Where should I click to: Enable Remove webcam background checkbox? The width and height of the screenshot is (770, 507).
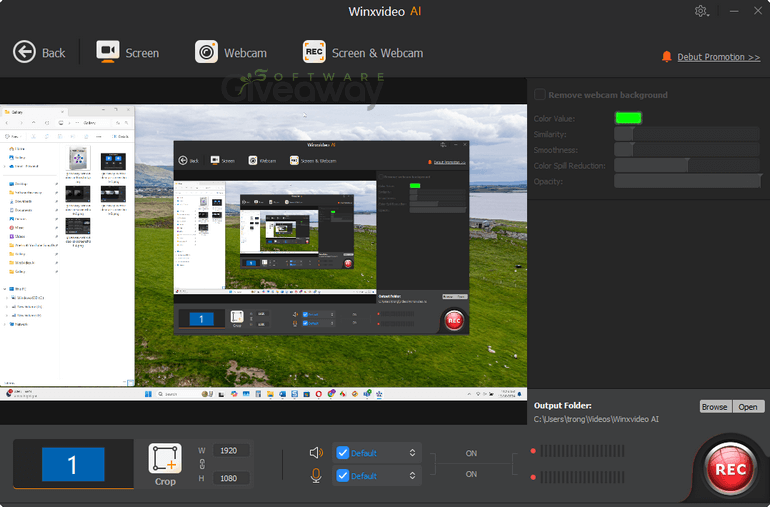(540, 94)
